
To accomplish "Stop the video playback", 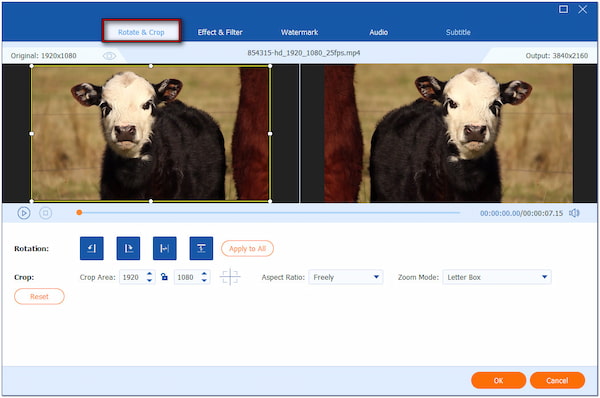I will [46, 213].
